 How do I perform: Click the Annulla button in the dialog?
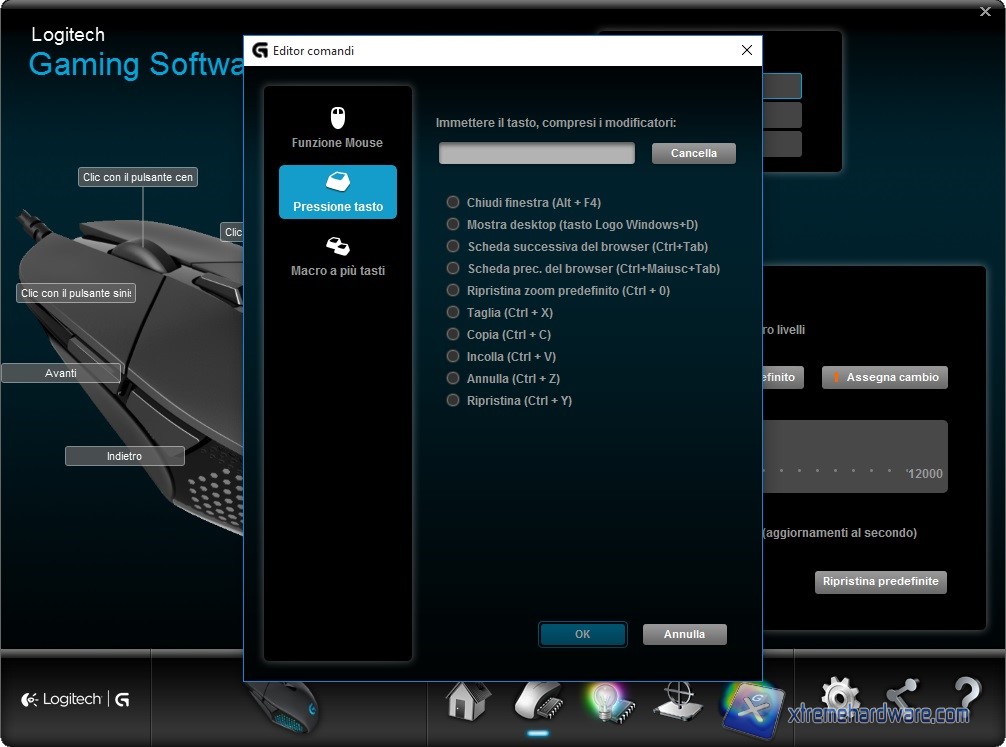pyautogui.click(x=684, y=634)
